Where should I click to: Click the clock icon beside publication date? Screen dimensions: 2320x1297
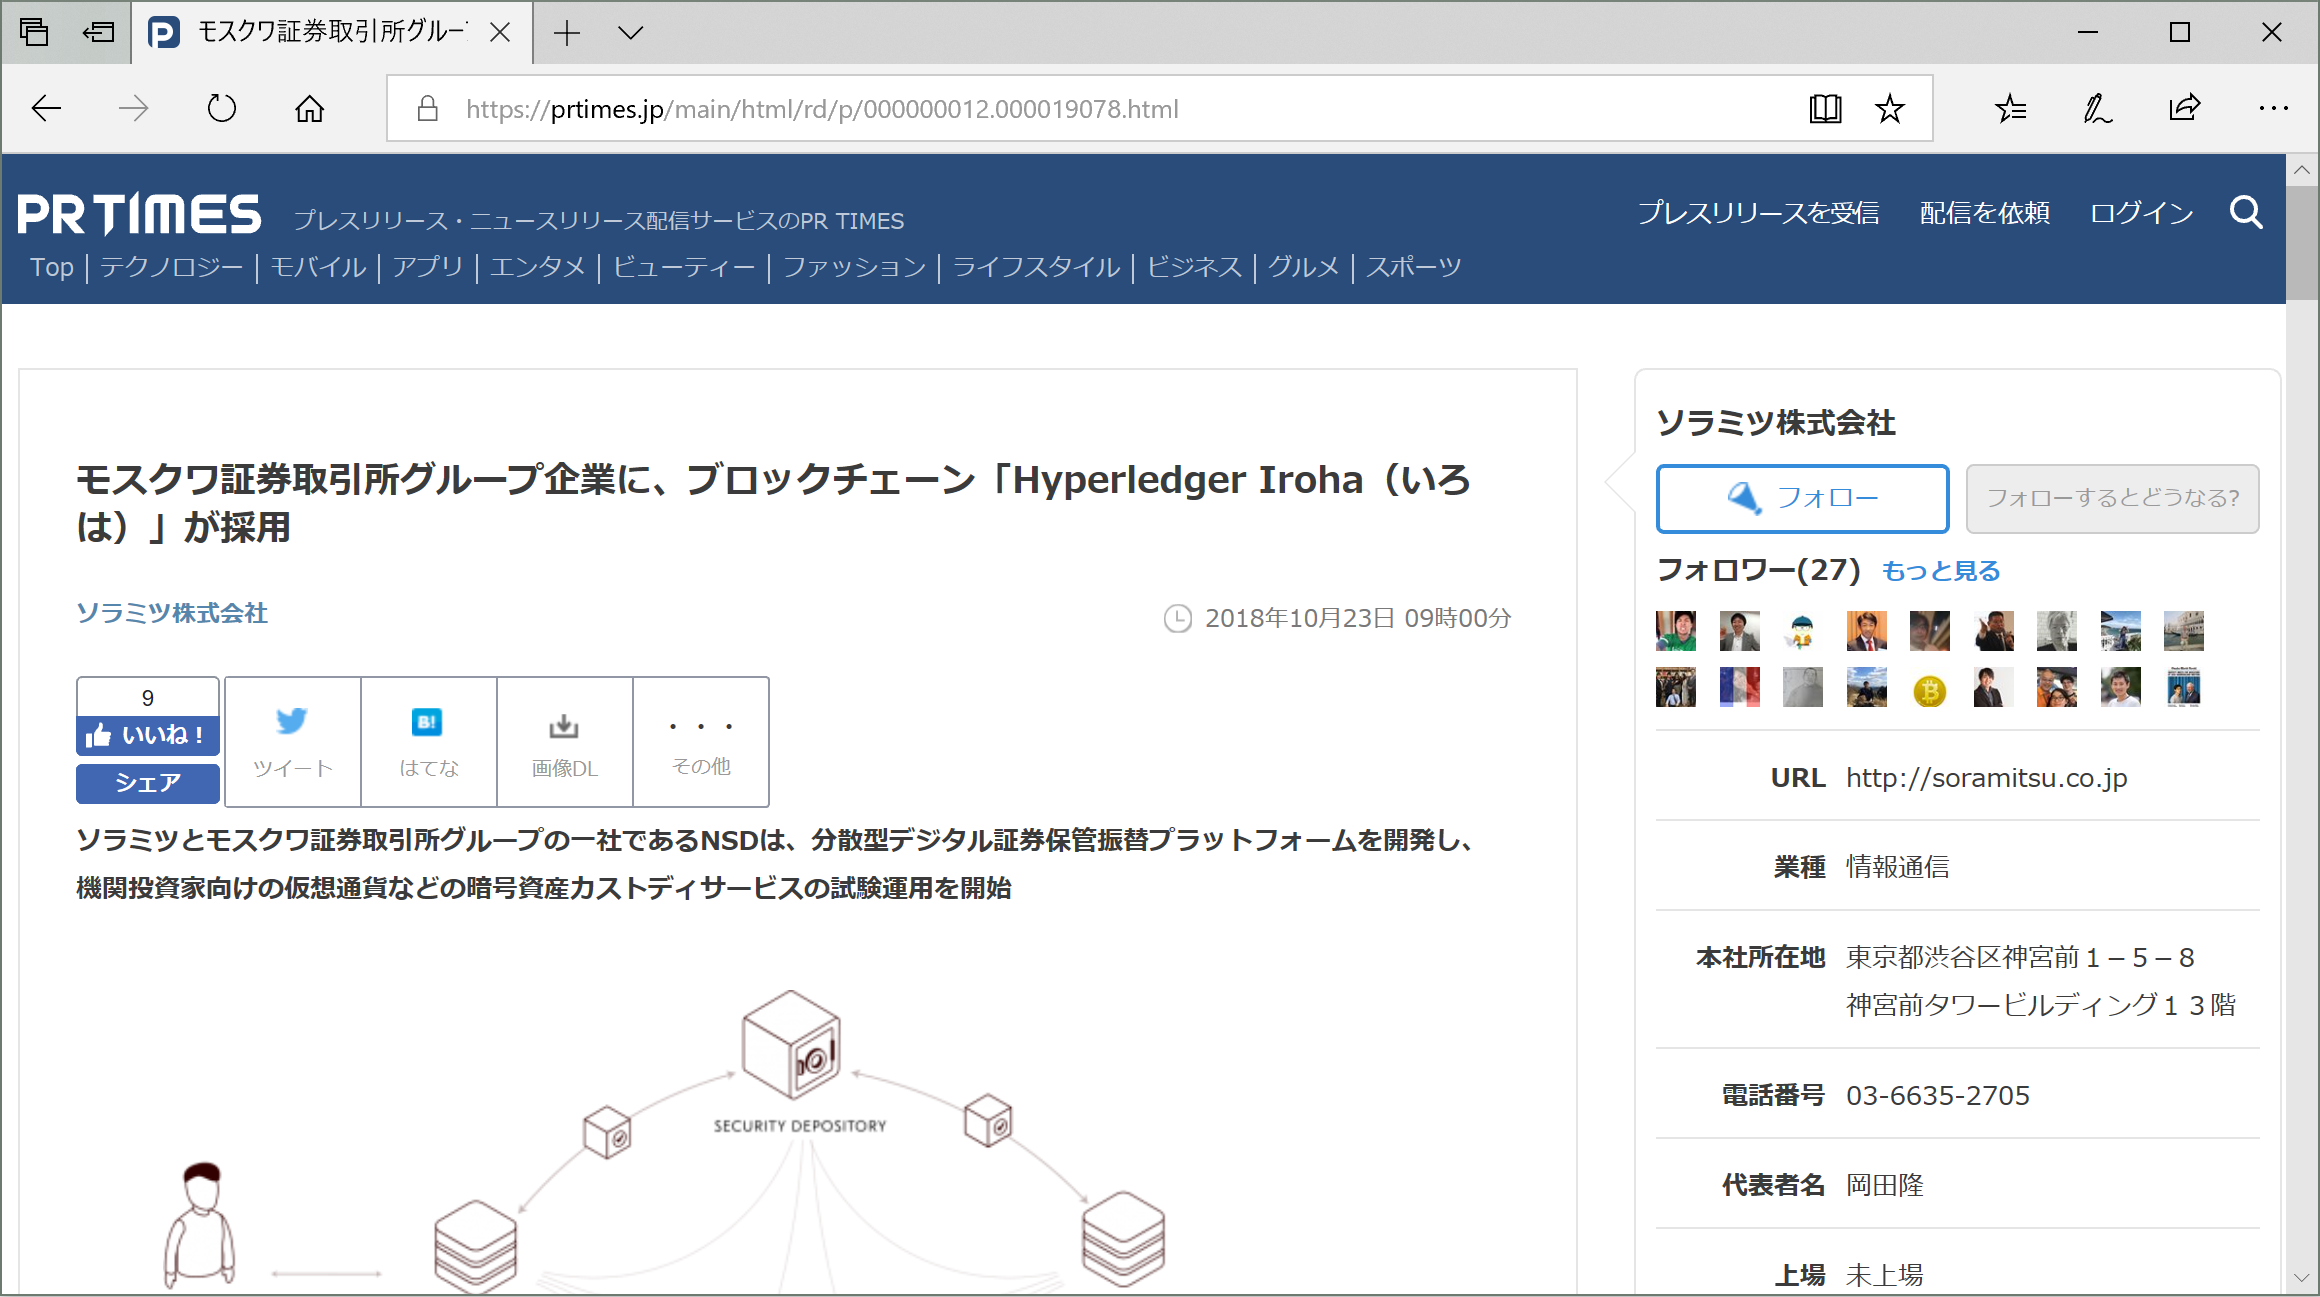(x=1177, y=618)
